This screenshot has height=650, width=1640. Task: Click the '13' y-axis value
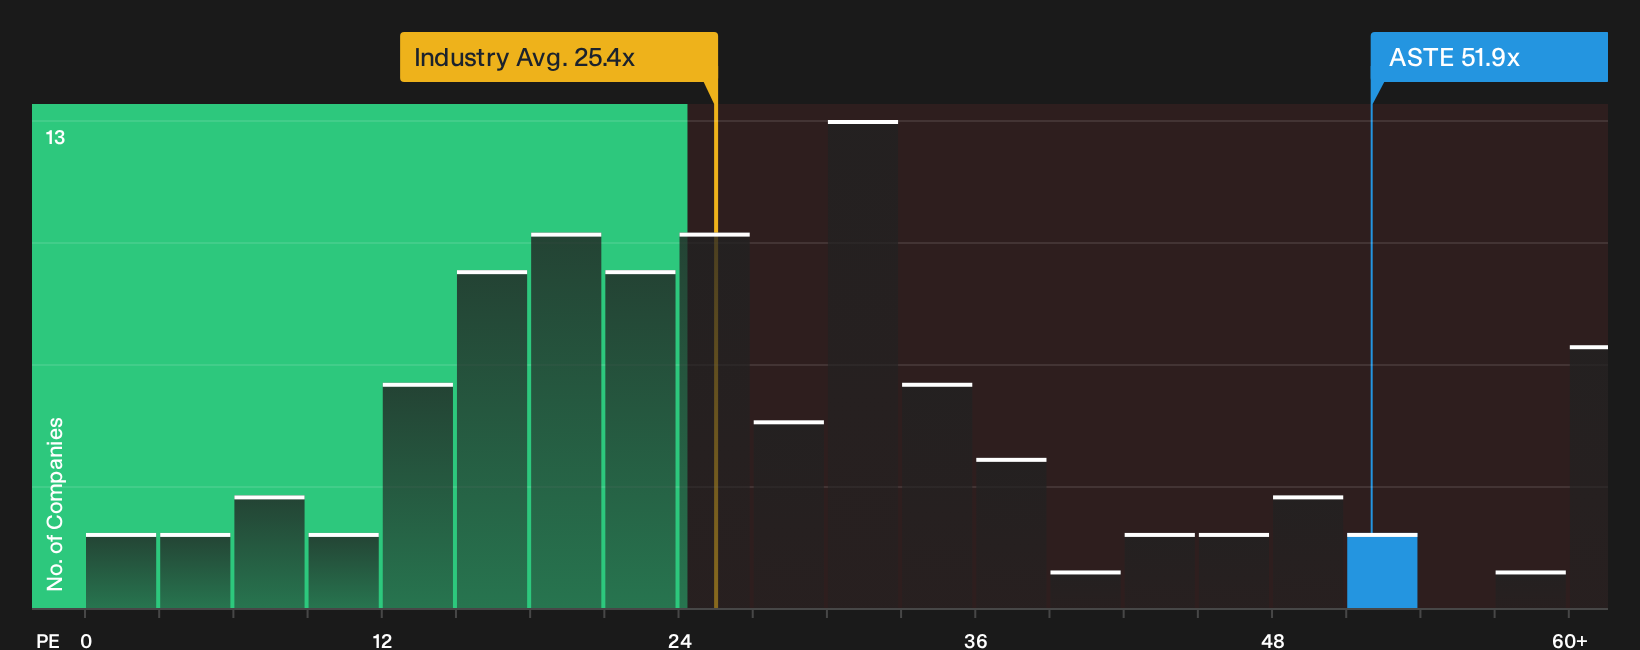point(55,138)
